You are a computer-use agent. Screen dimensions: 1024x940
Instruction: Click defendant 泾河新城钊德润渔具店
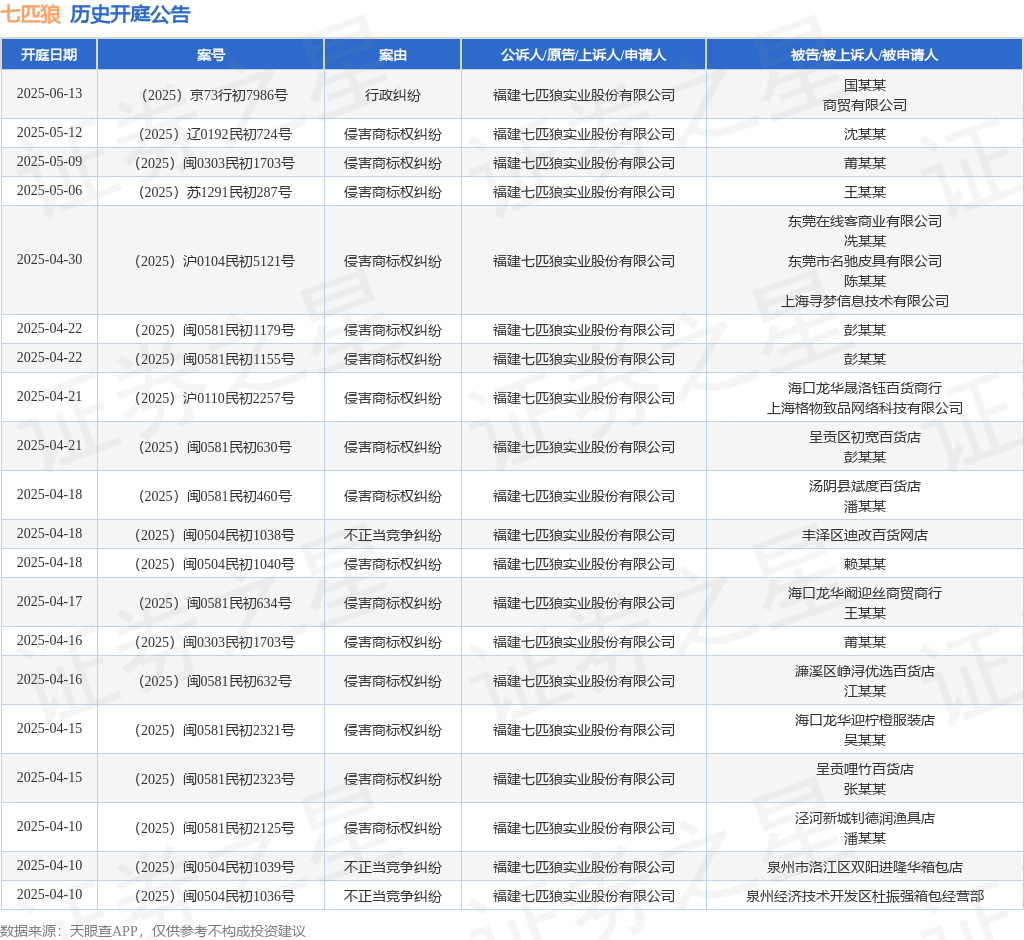pos(865,818)
